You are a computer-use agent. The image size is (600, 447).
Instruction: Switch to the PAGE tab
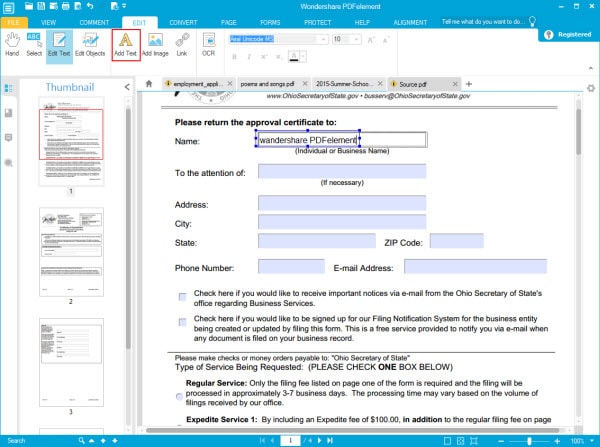coord(228,23)
